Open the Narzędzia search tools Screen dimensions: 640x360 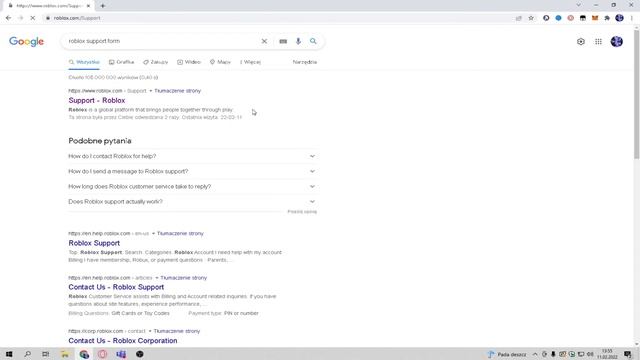click(305, 62)
